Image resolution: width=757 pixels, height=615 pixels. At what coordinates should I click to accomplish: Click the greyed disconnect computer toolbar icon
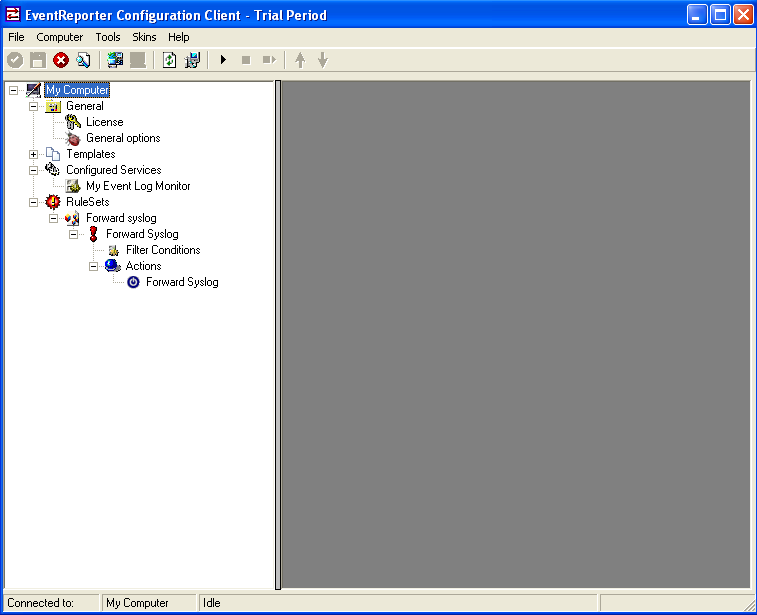(x=138, y=60)
